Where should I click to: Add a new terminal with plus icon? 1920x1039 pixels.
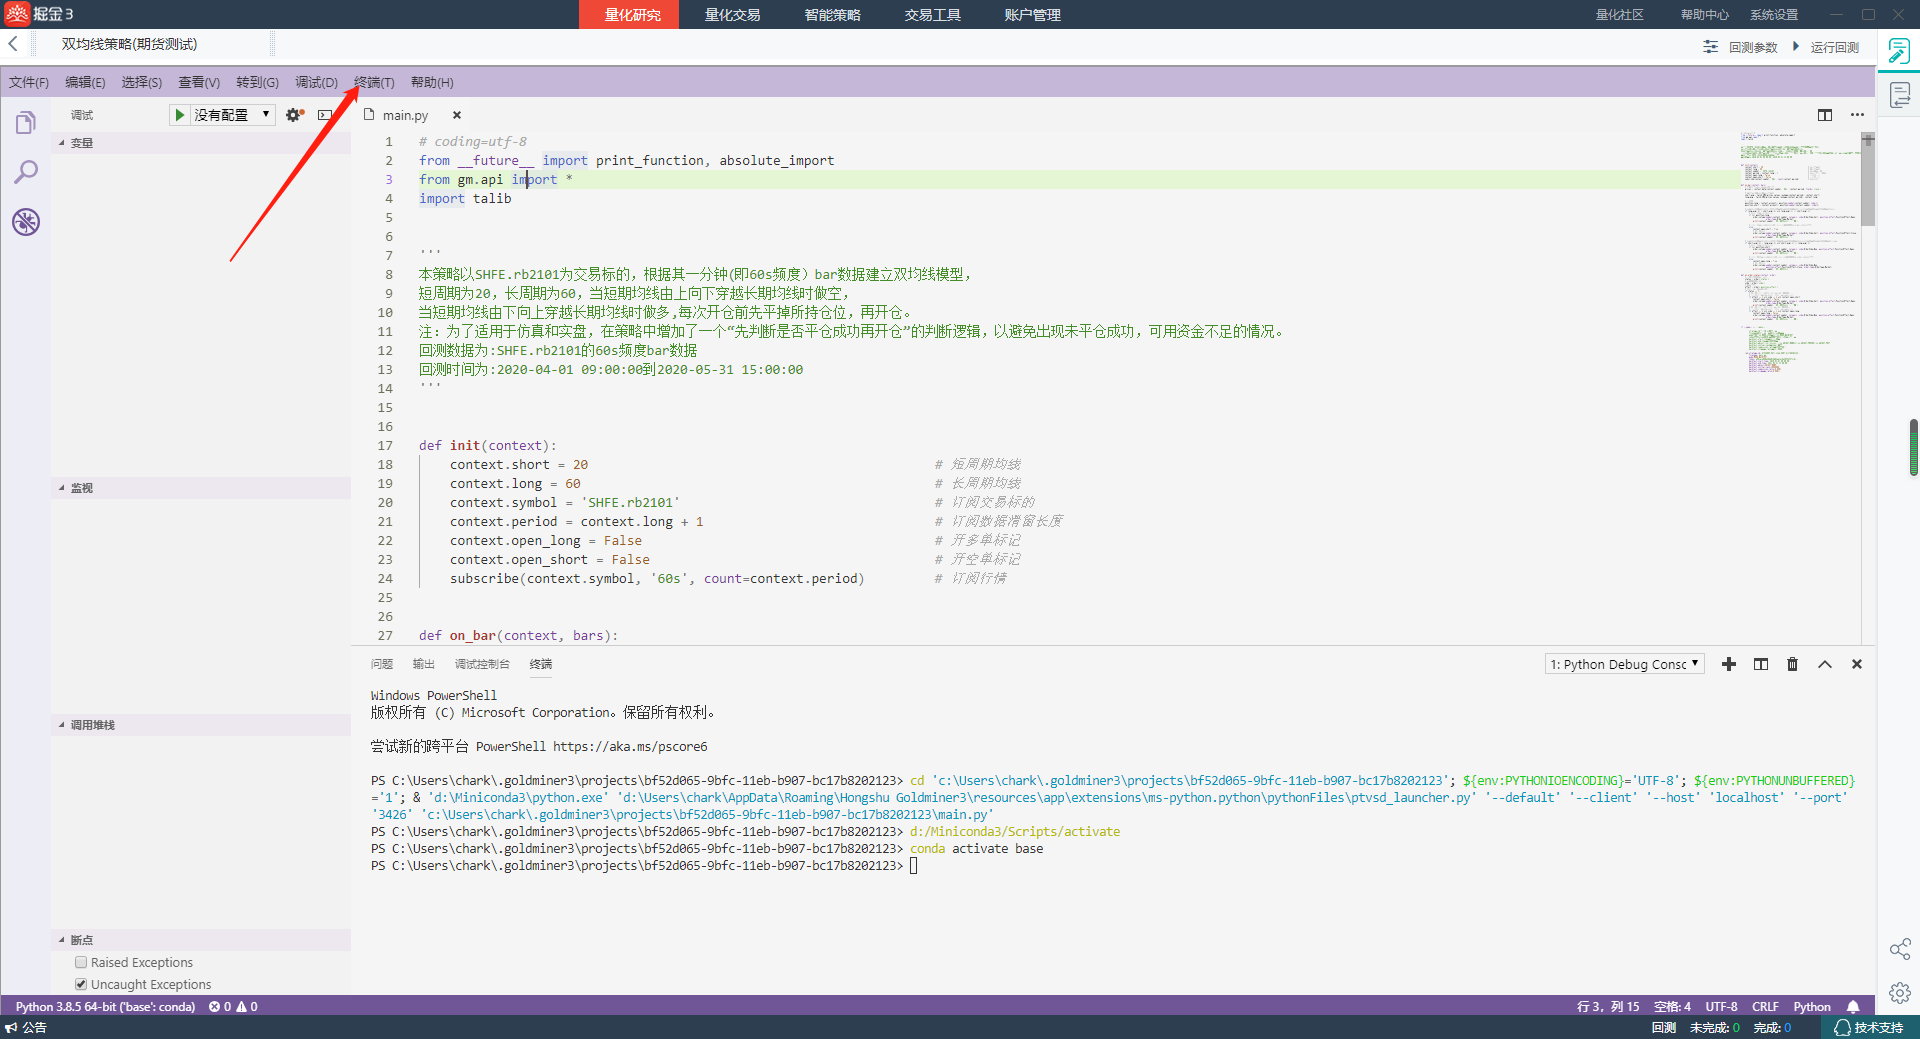click(1729, 664)
